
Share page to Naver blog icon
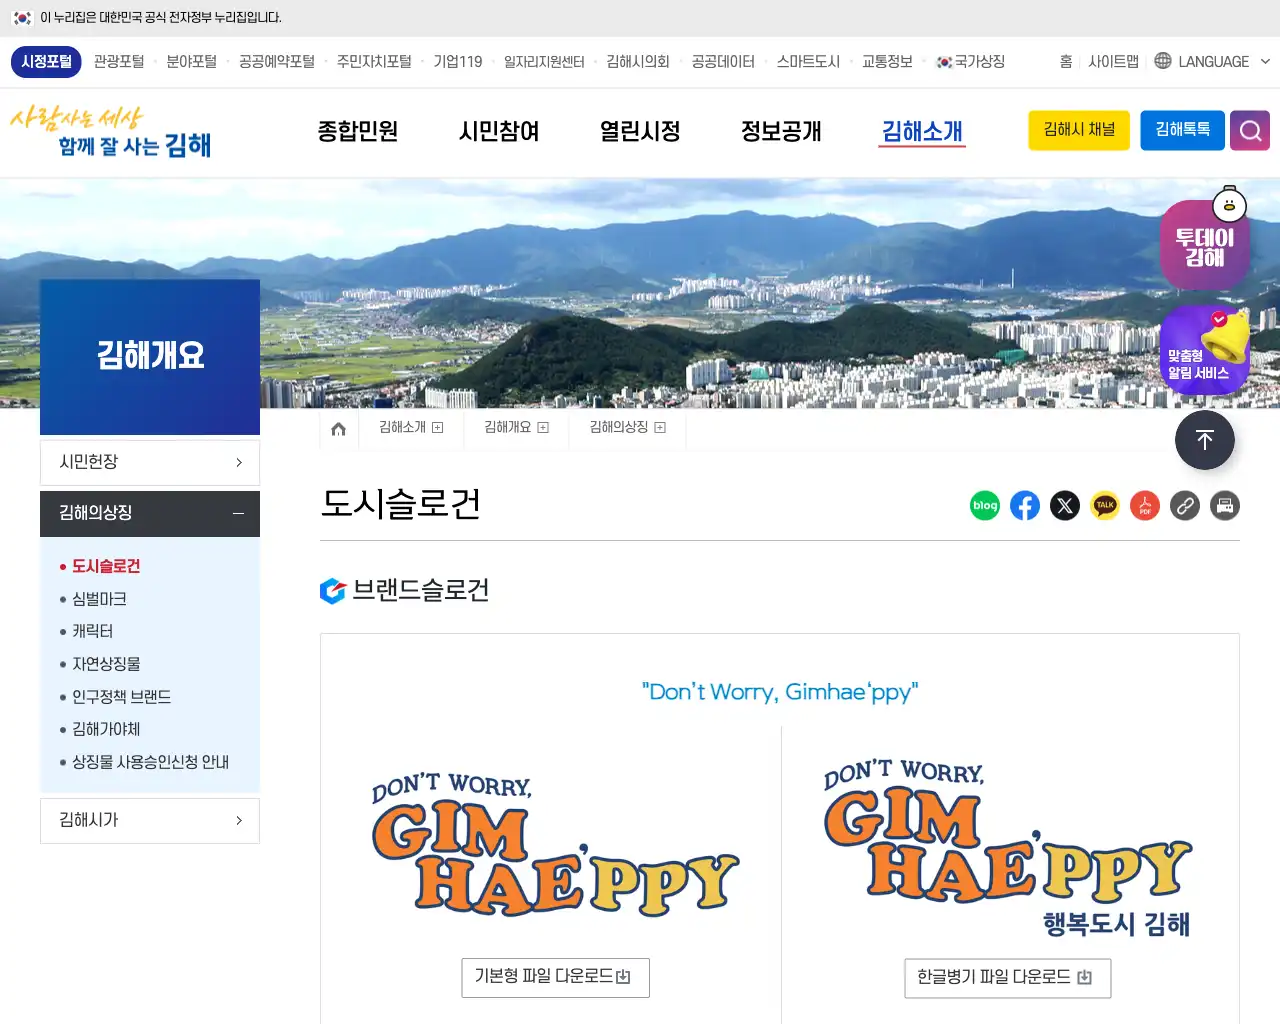point(985,506)
